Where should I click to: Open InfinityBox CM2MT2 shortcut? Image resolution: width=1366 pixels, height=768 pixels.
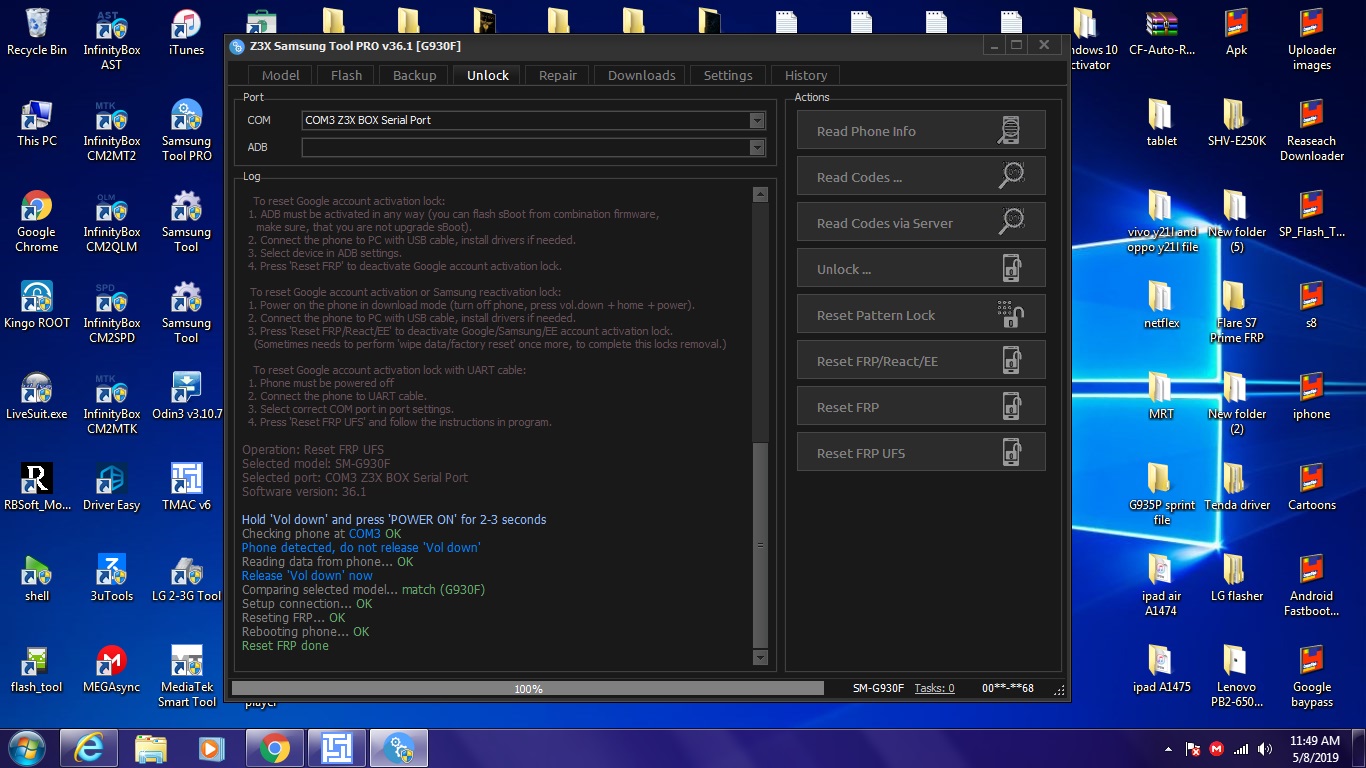112,131
